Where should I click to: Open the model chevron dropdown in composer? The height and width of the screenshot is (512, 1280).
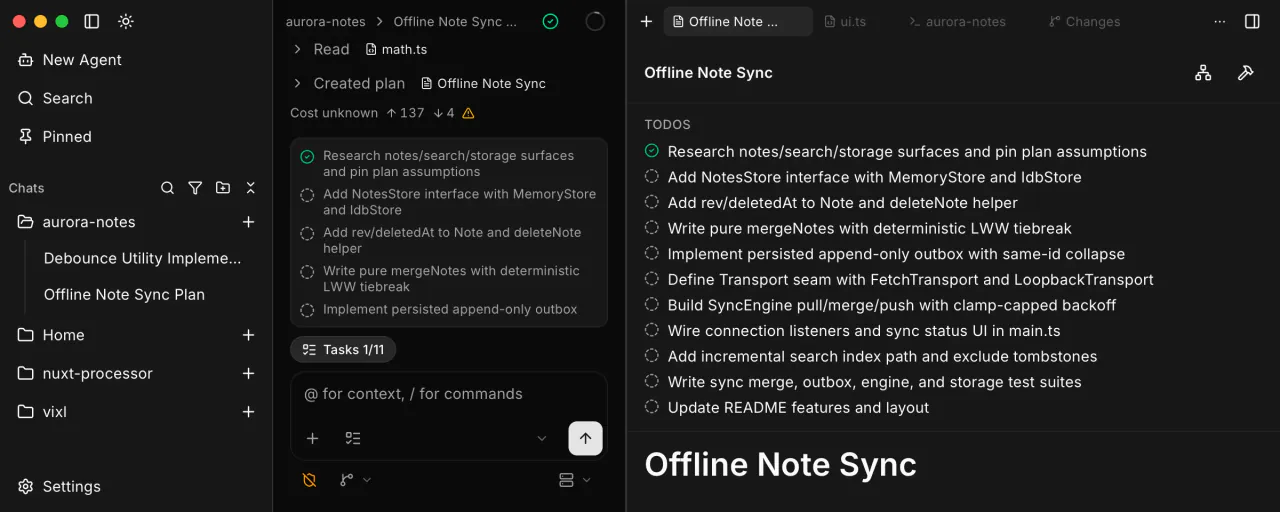542,438
